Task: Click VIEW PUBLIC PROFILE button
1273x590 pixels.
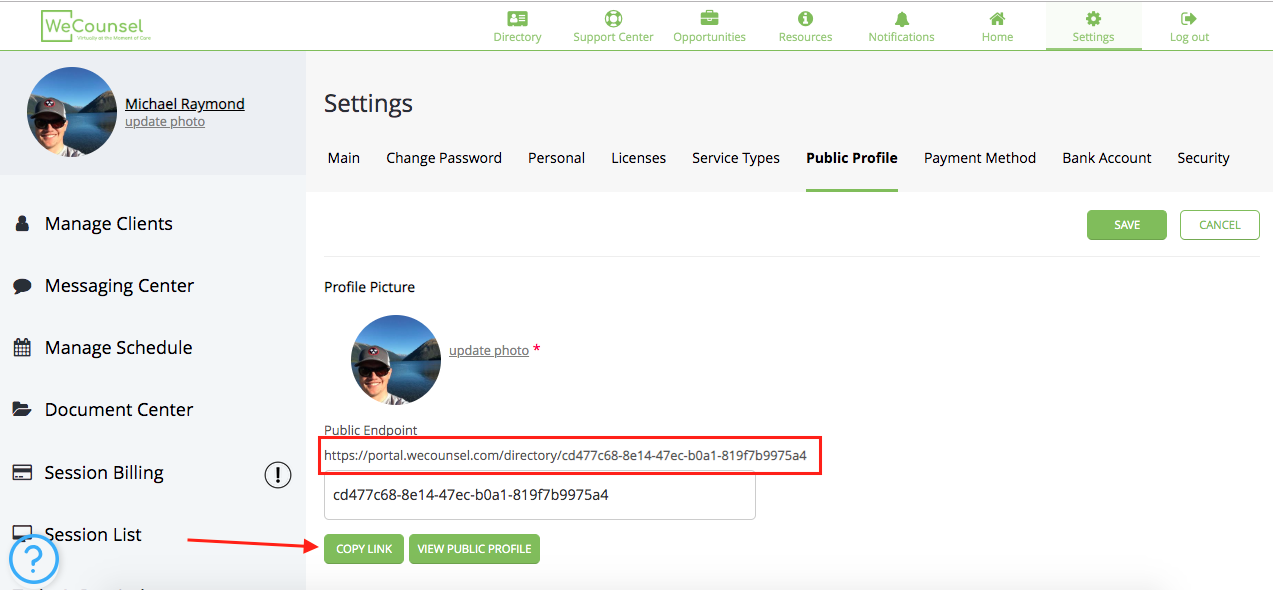Action: pyautogui.click(x=474, y=549)
